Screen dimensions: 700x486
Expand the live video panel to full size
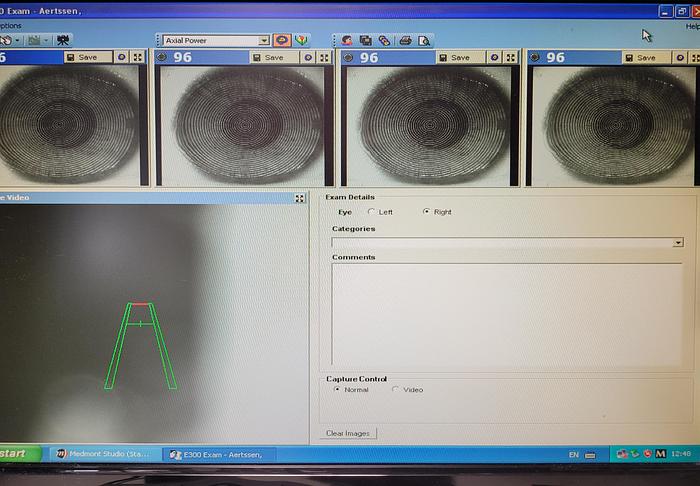300,198
